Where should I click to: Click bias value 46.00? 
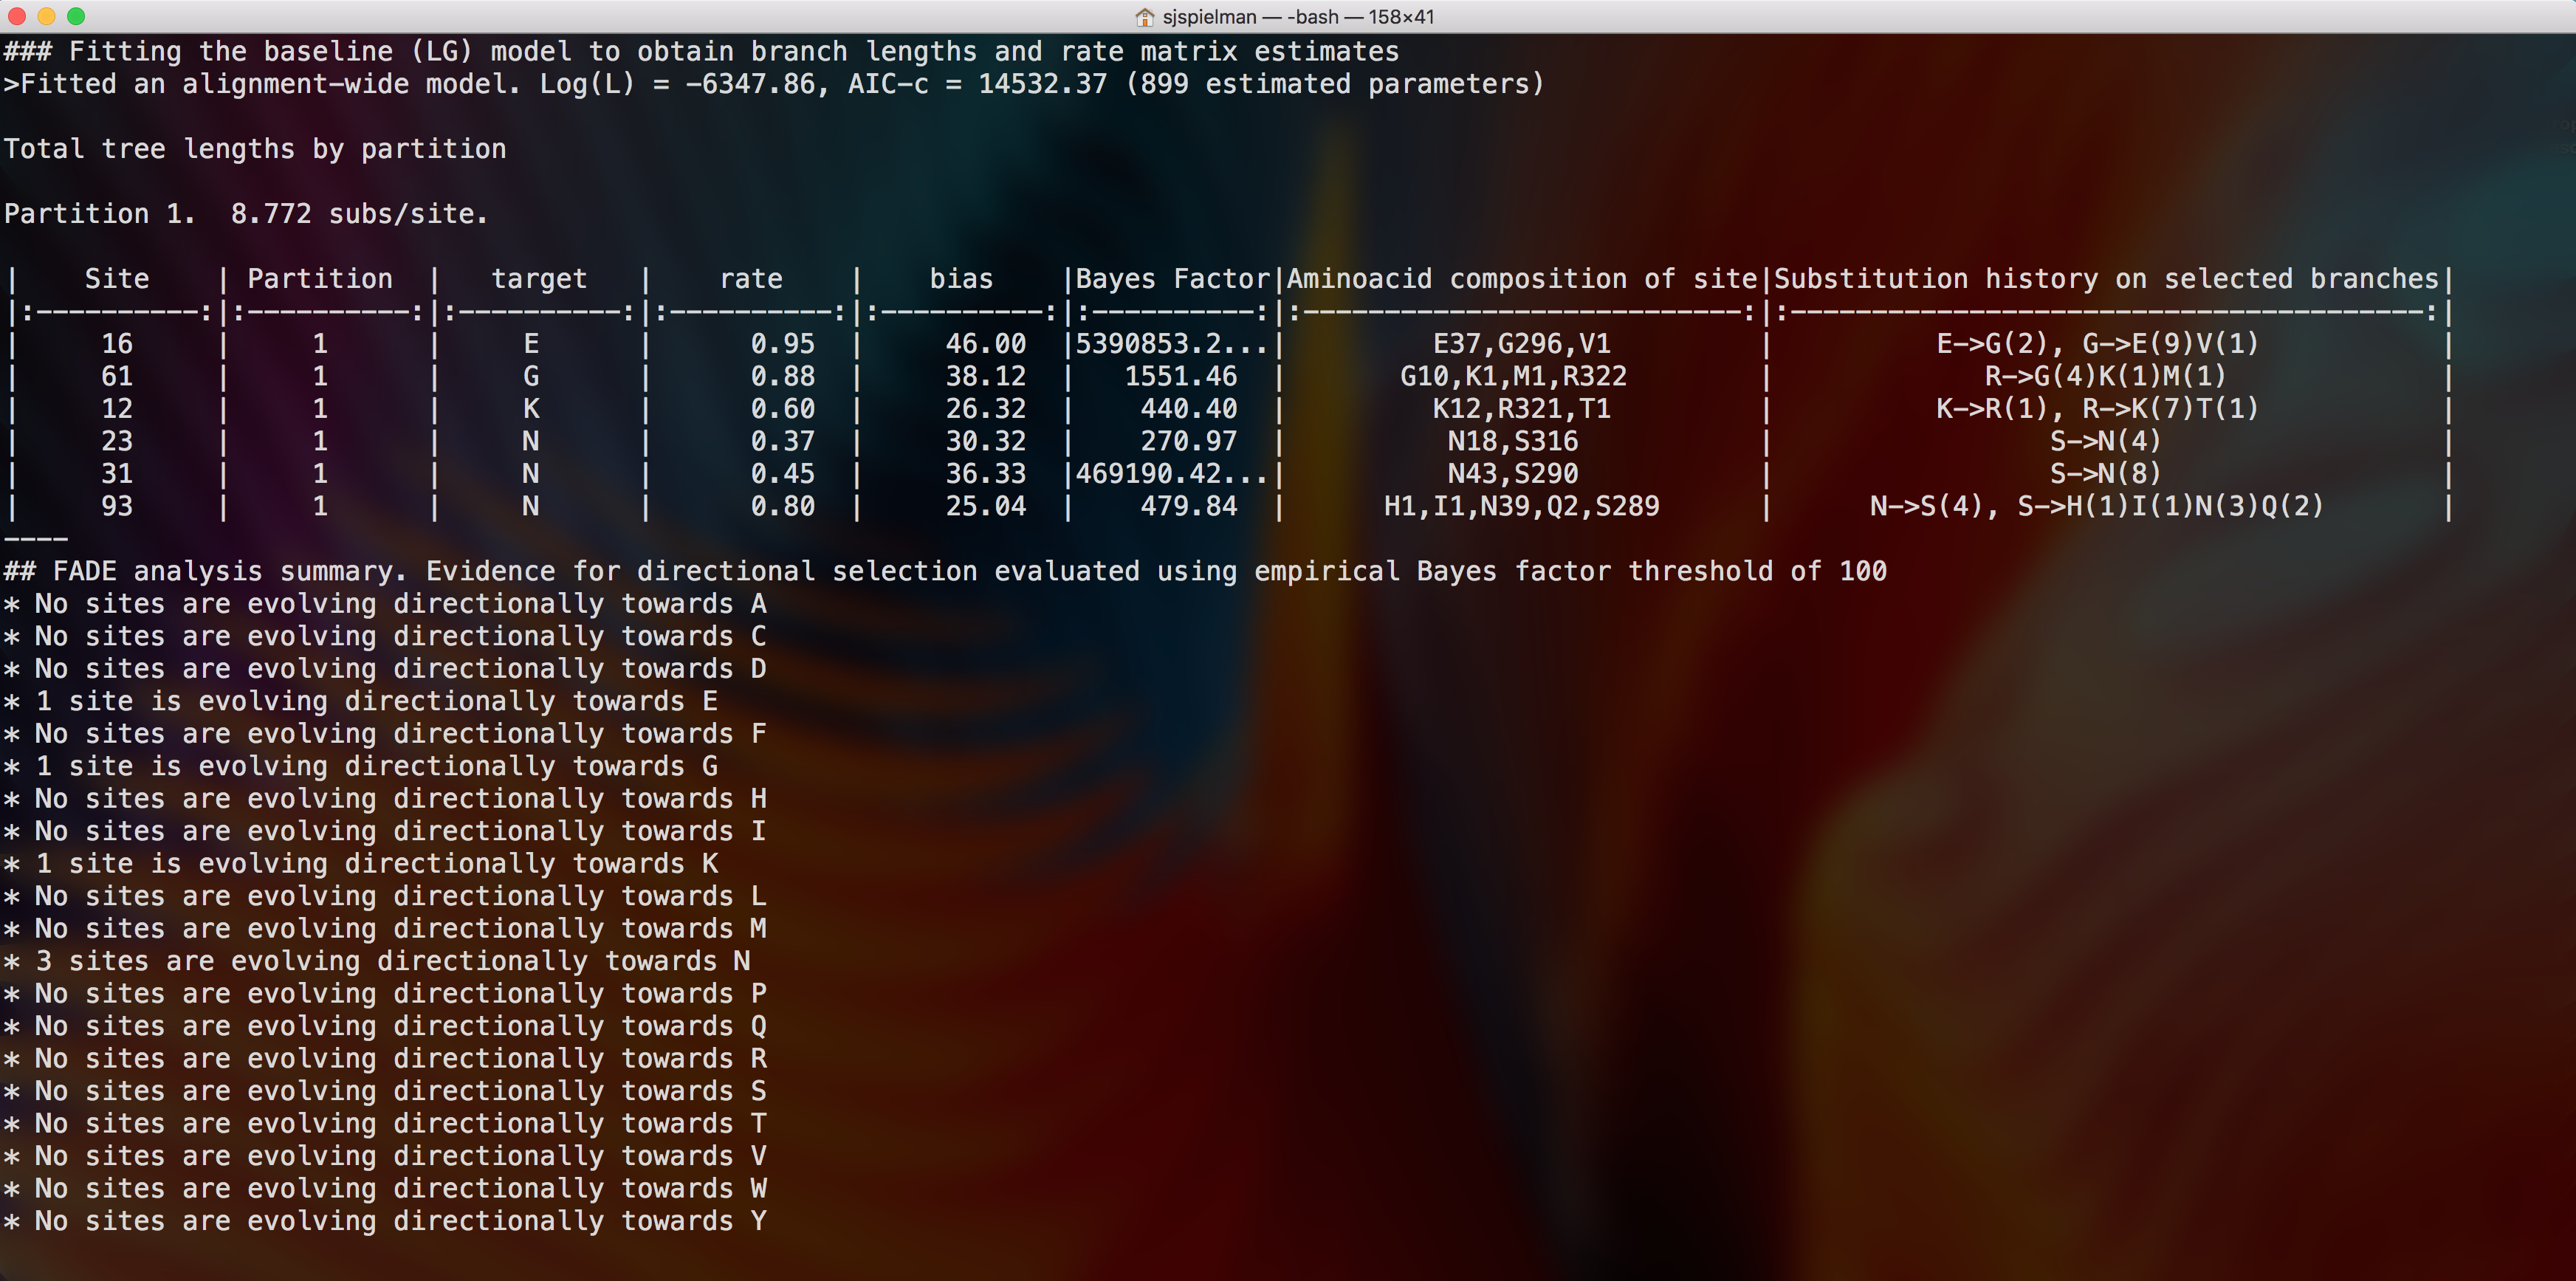coord(986,344)
